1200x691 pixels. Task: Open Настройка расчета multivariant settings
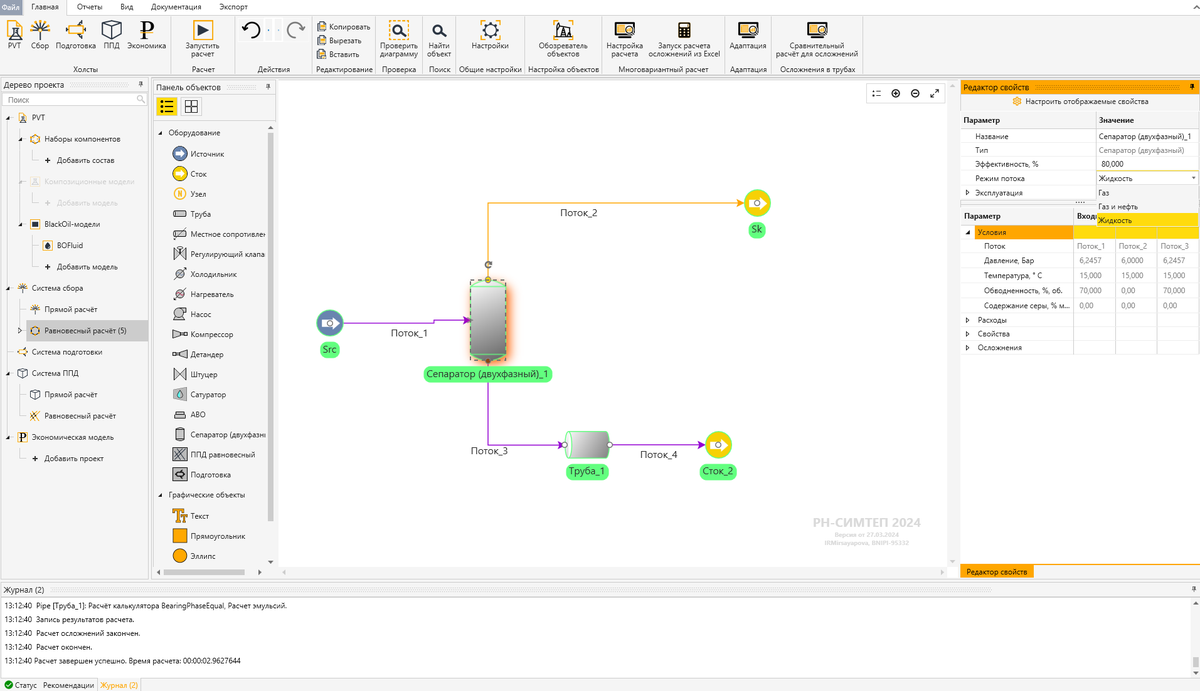click(624, 39)
